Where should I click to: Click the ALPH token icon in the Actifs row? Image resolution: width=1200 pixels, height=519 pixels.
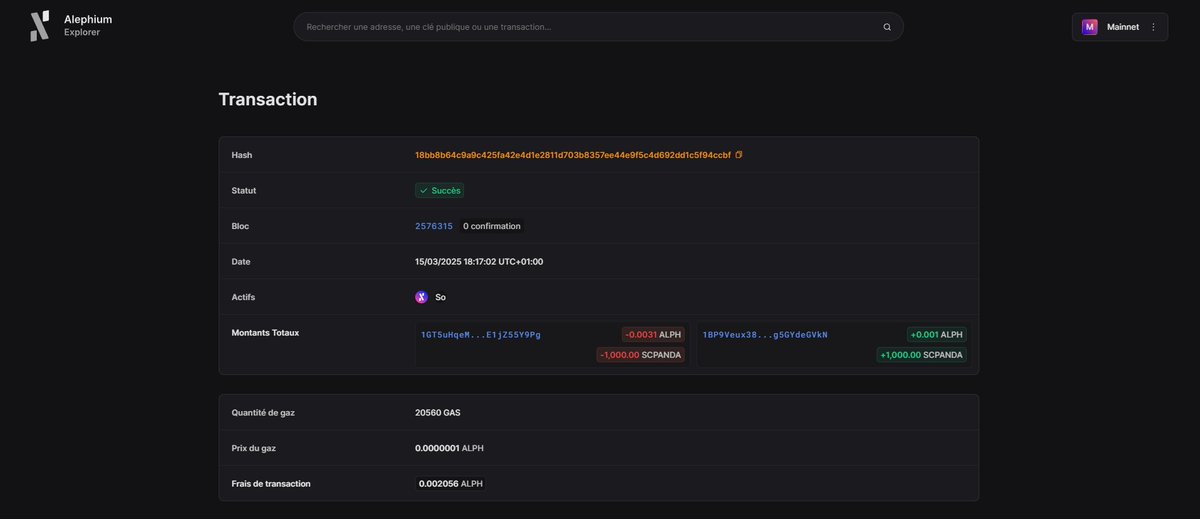tap(421, 297)
